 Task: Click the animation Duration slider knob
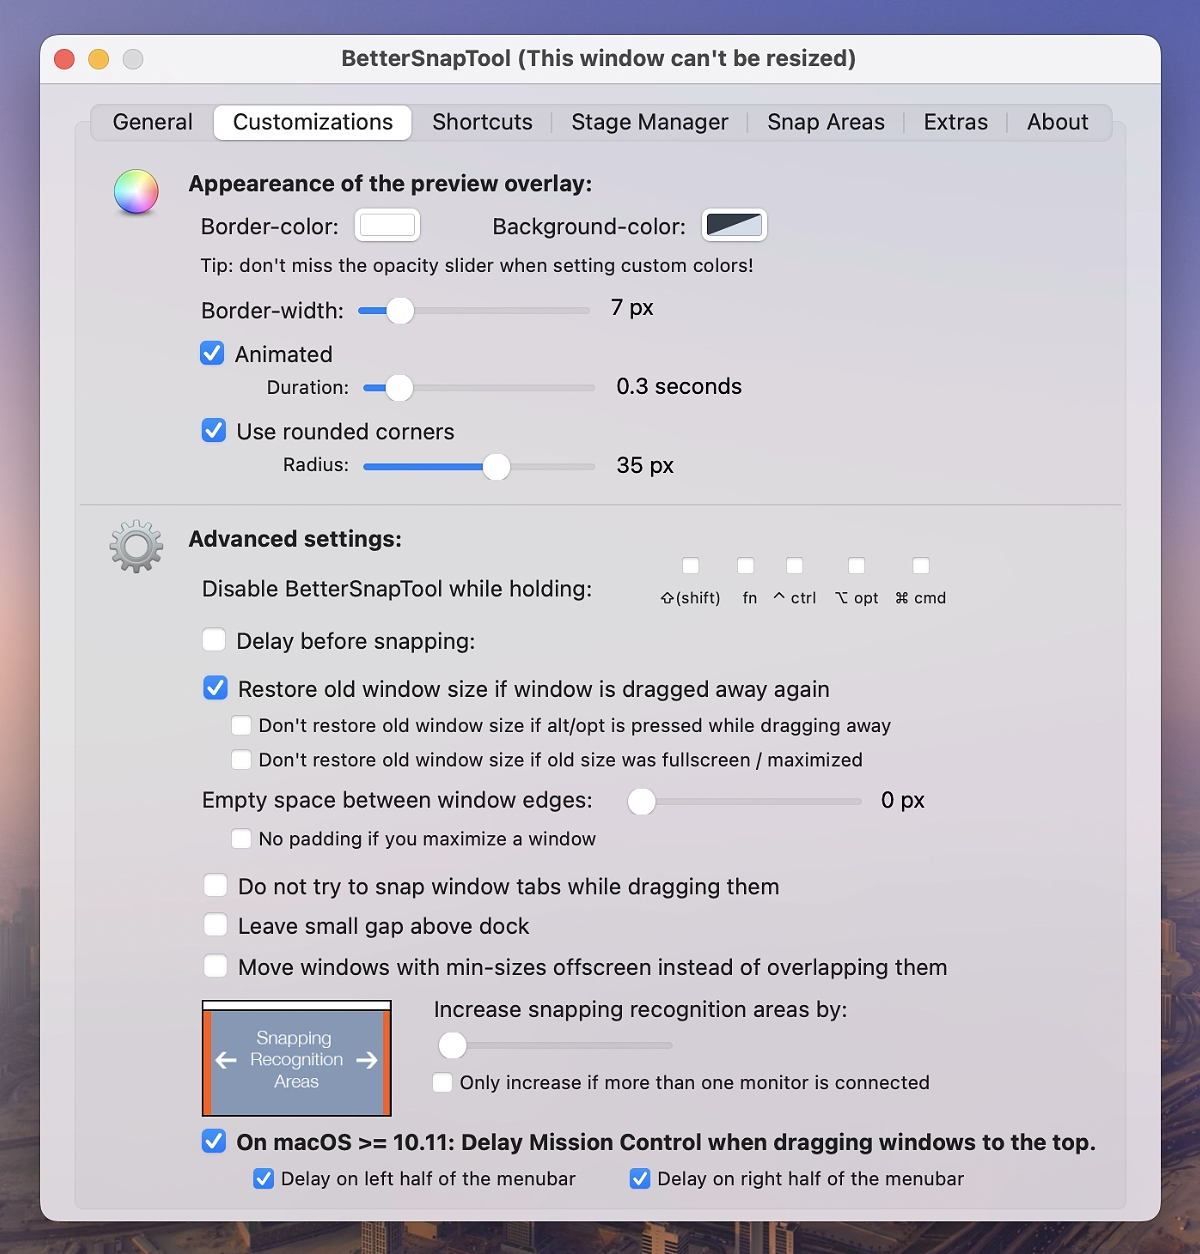399,388
